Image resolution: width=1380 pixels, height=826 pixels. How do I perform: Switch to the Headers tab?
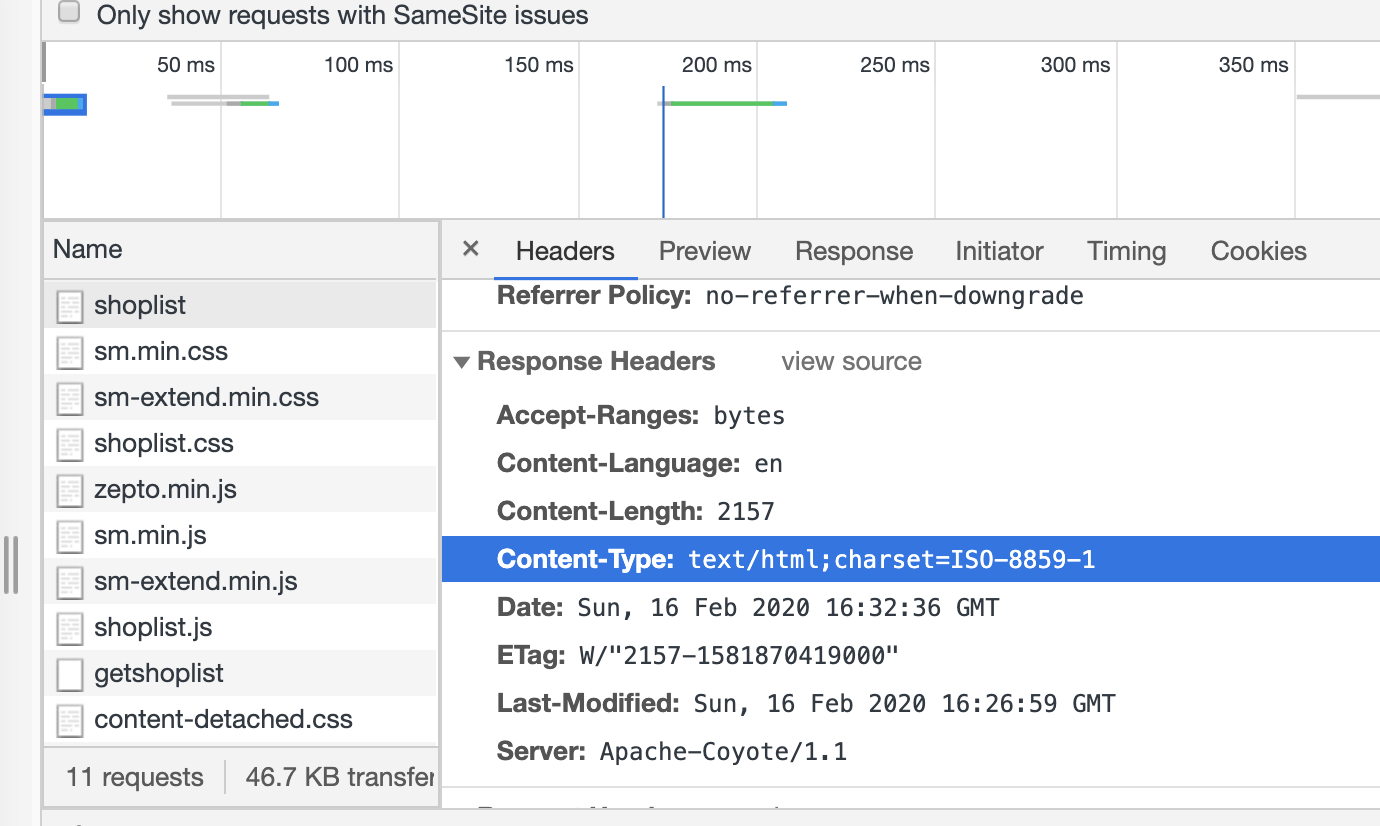point(565,251)
